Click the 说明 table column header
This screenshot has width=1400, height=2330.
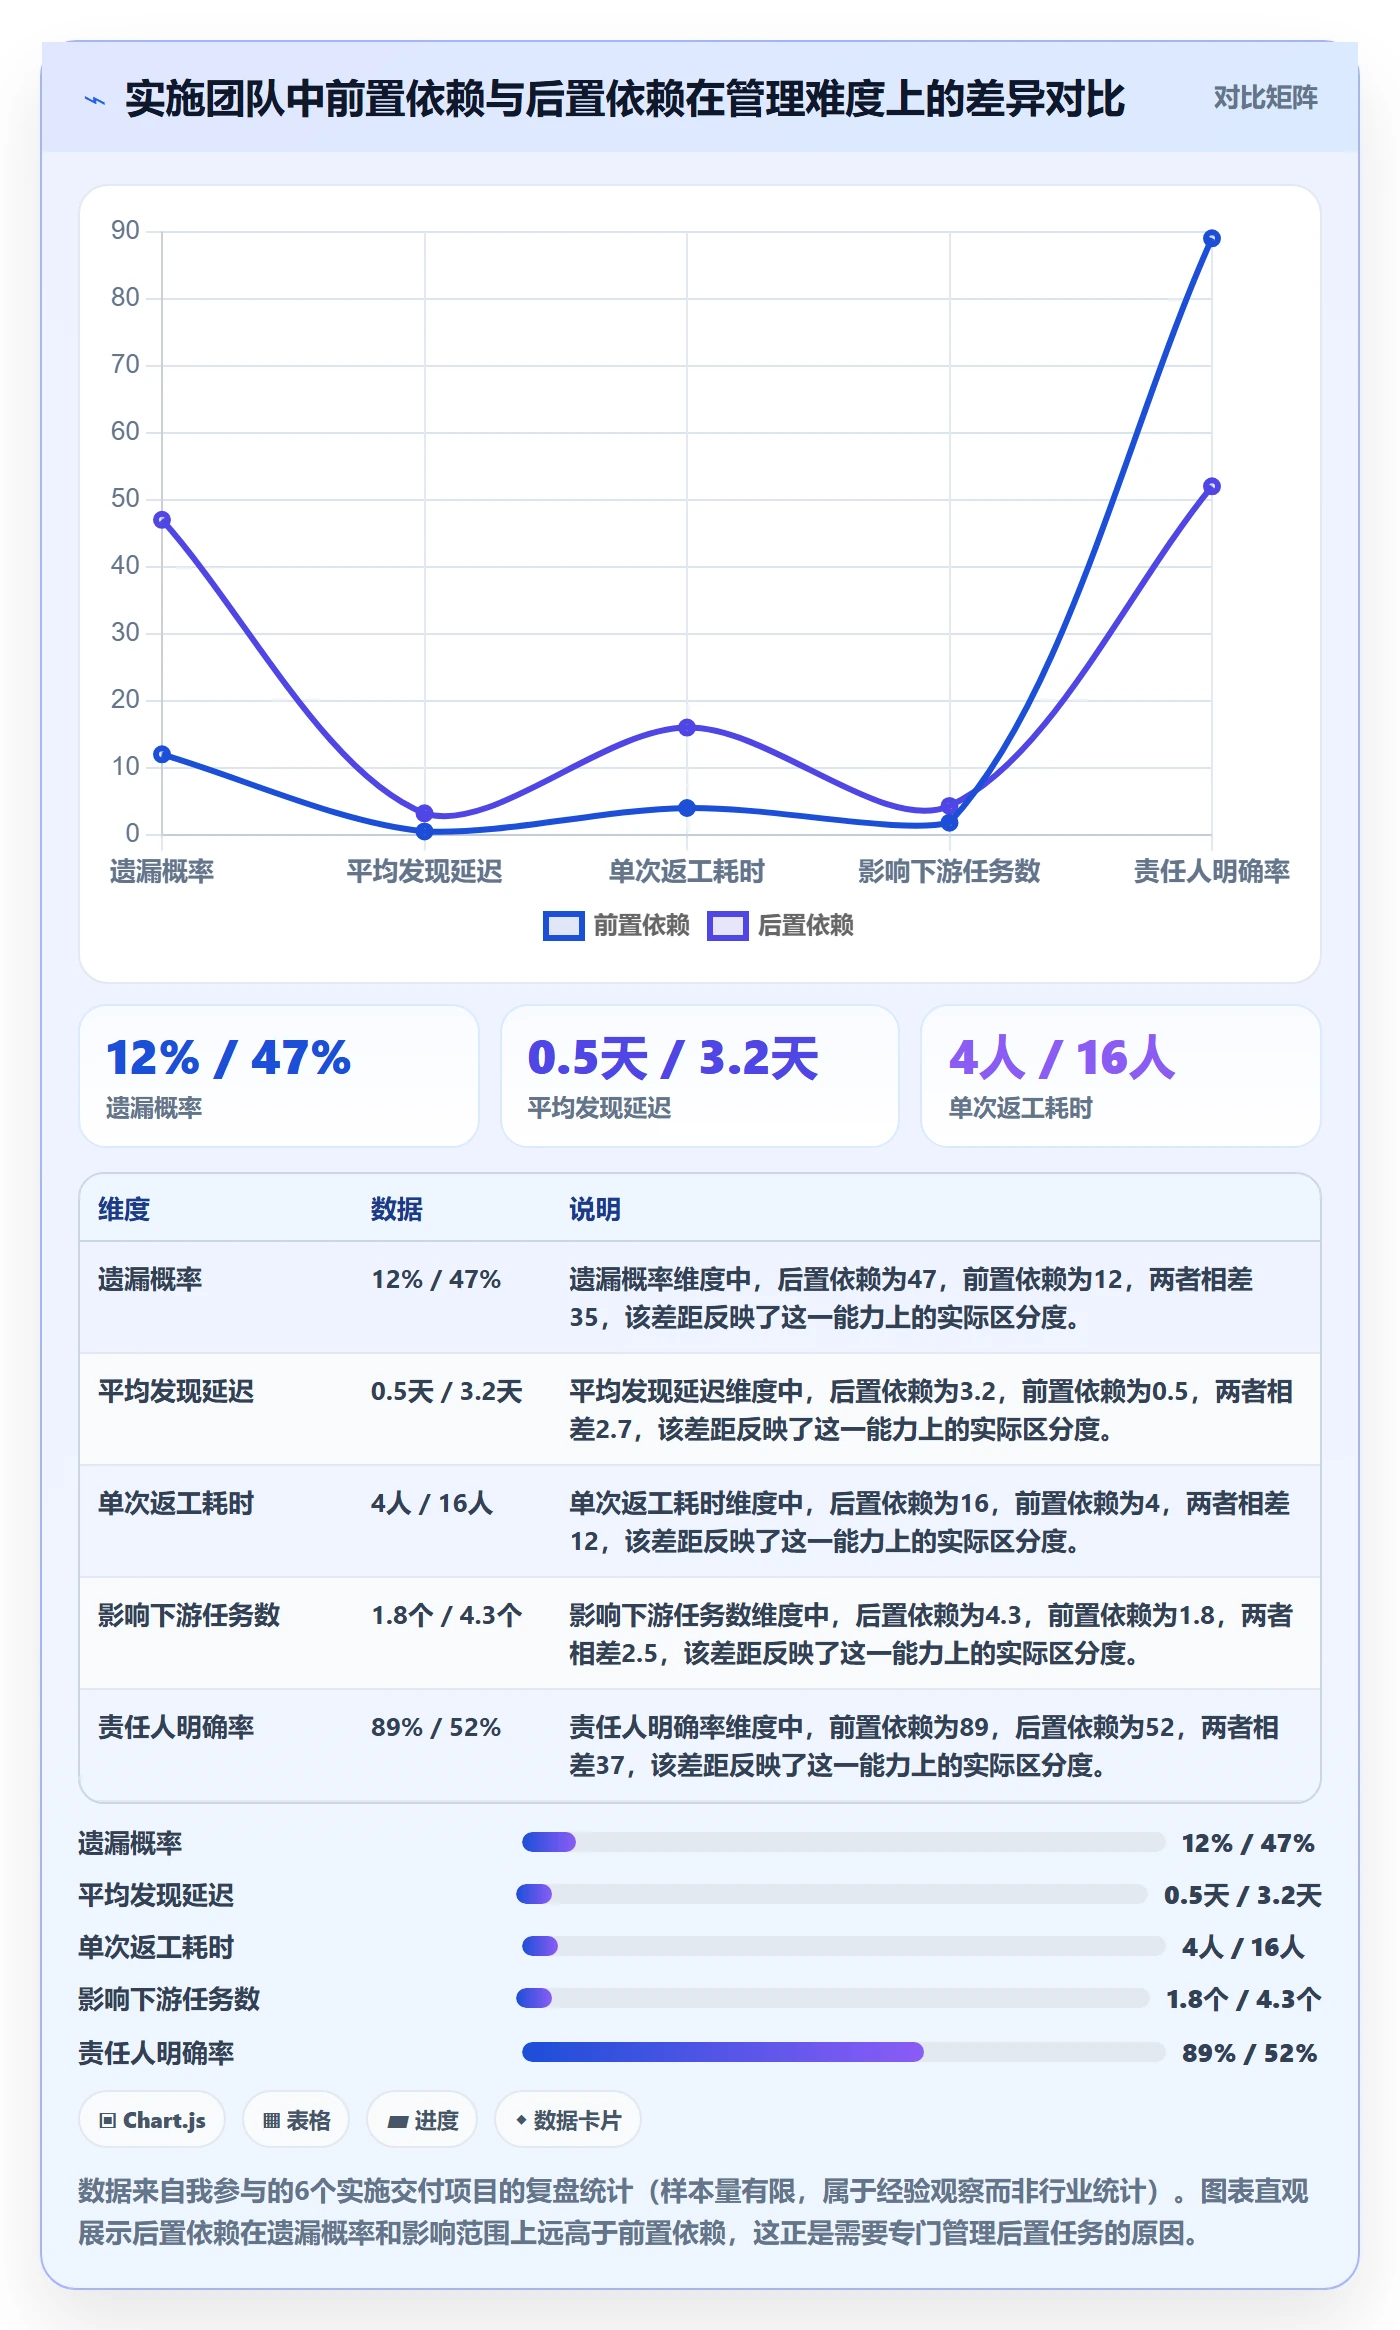595,1209
